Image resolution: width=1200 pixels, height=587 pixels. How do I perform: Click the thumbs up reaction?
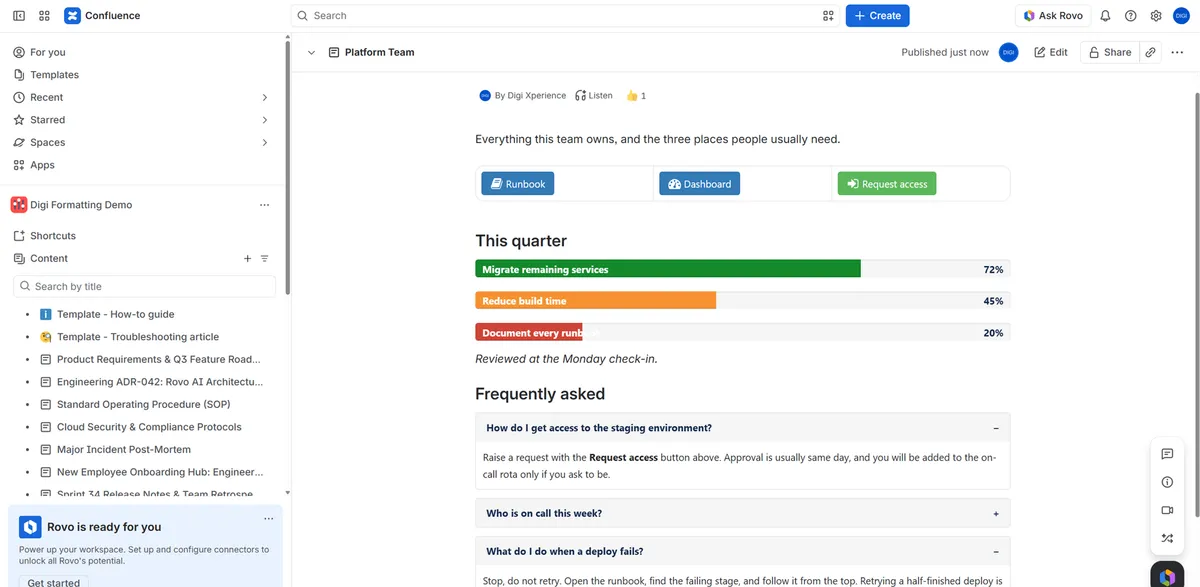[x=636, y=96]
